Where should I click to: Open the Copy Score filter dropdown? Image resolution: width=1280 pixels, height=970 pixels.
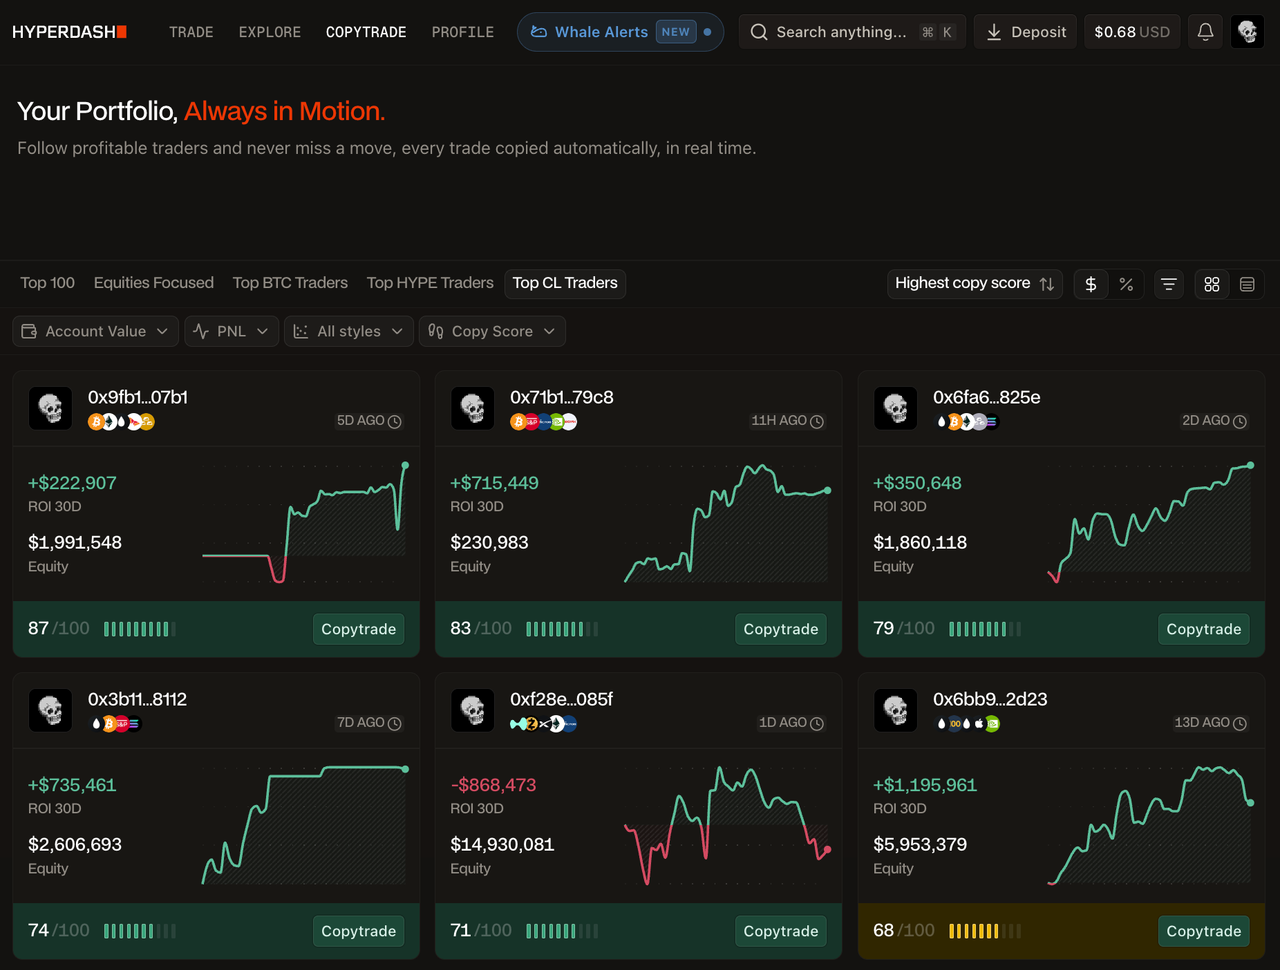(492, 331)
